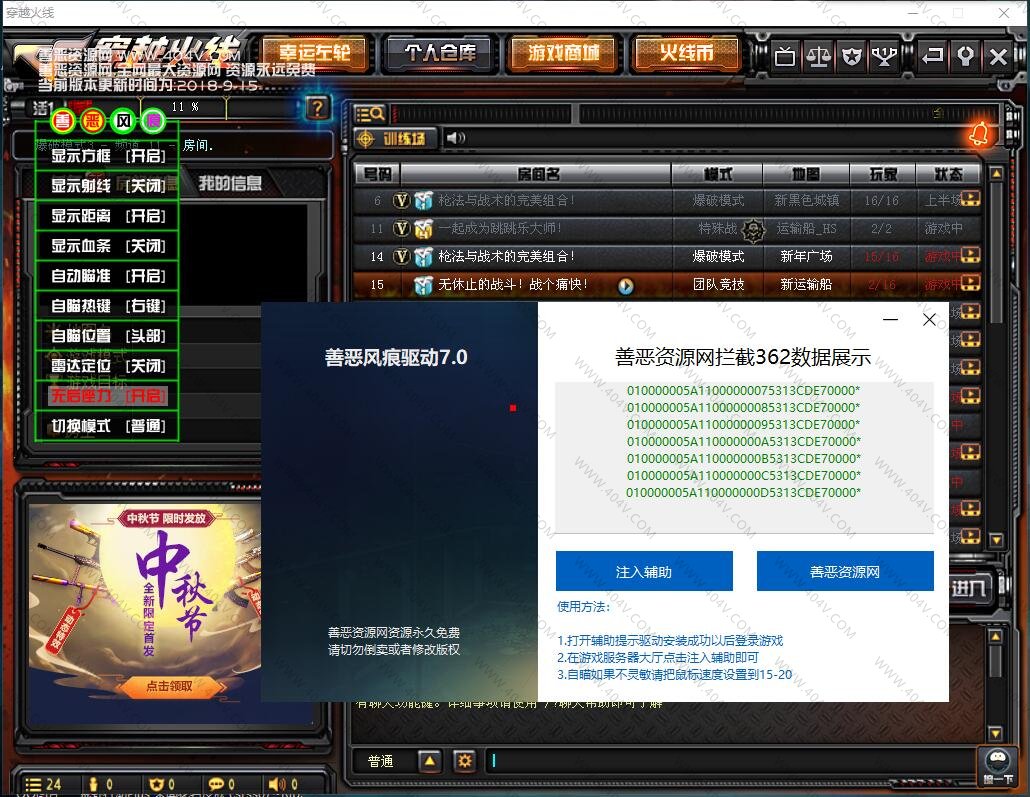Toggle 雷达定位 option in overlay menu
1030x797 pixels.
108,366
